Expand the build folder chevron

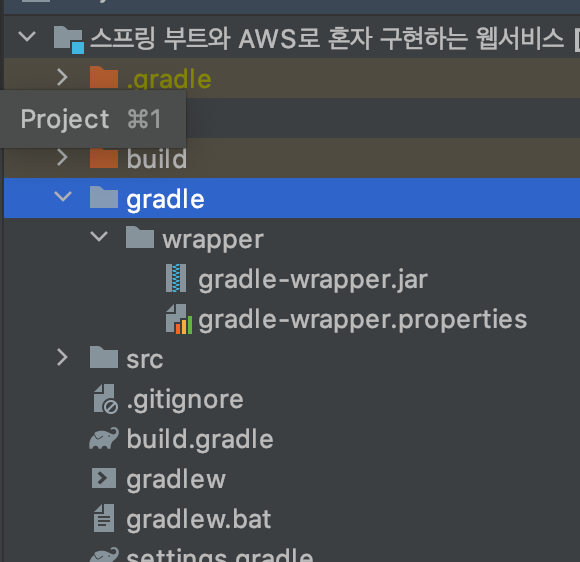tap(63, 157)
